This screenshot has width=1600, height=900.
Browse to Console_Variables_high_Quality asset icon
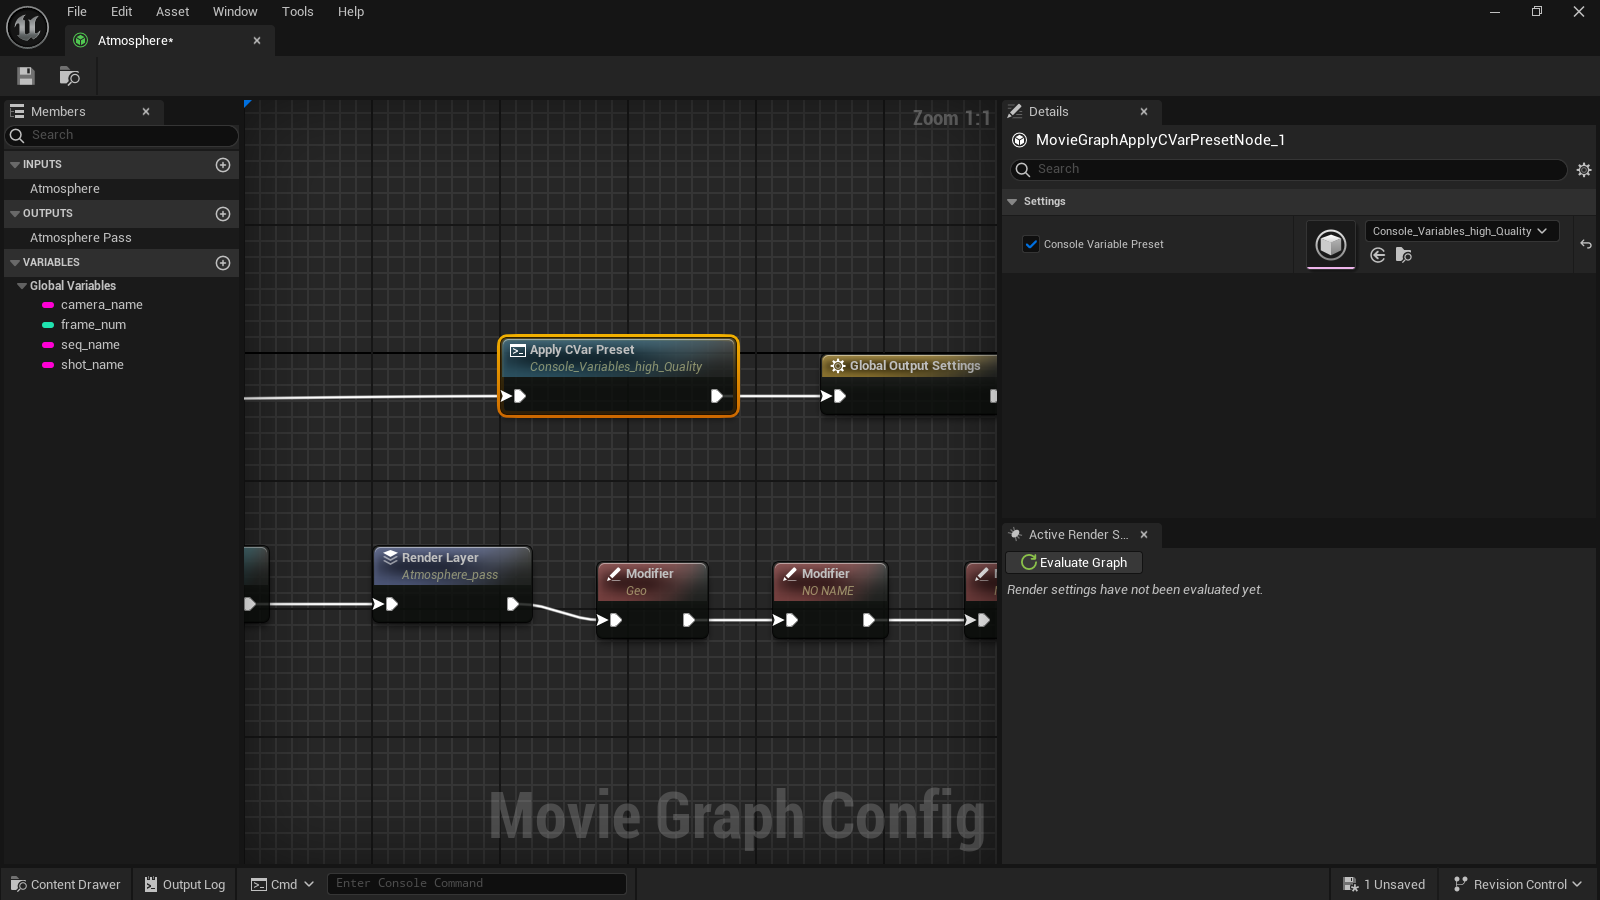(1404, 256)
